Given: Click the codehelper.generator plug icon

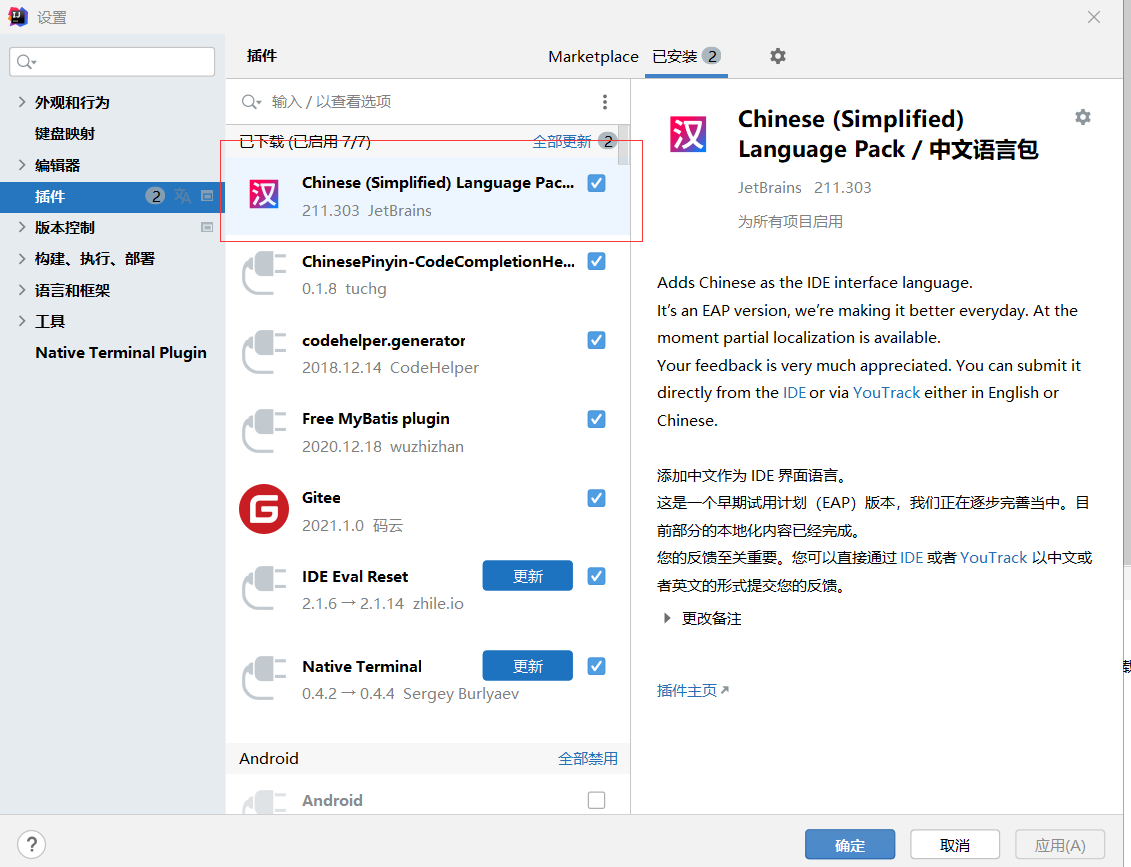Looking at the screenshot, I should click(x=264, y=352).
